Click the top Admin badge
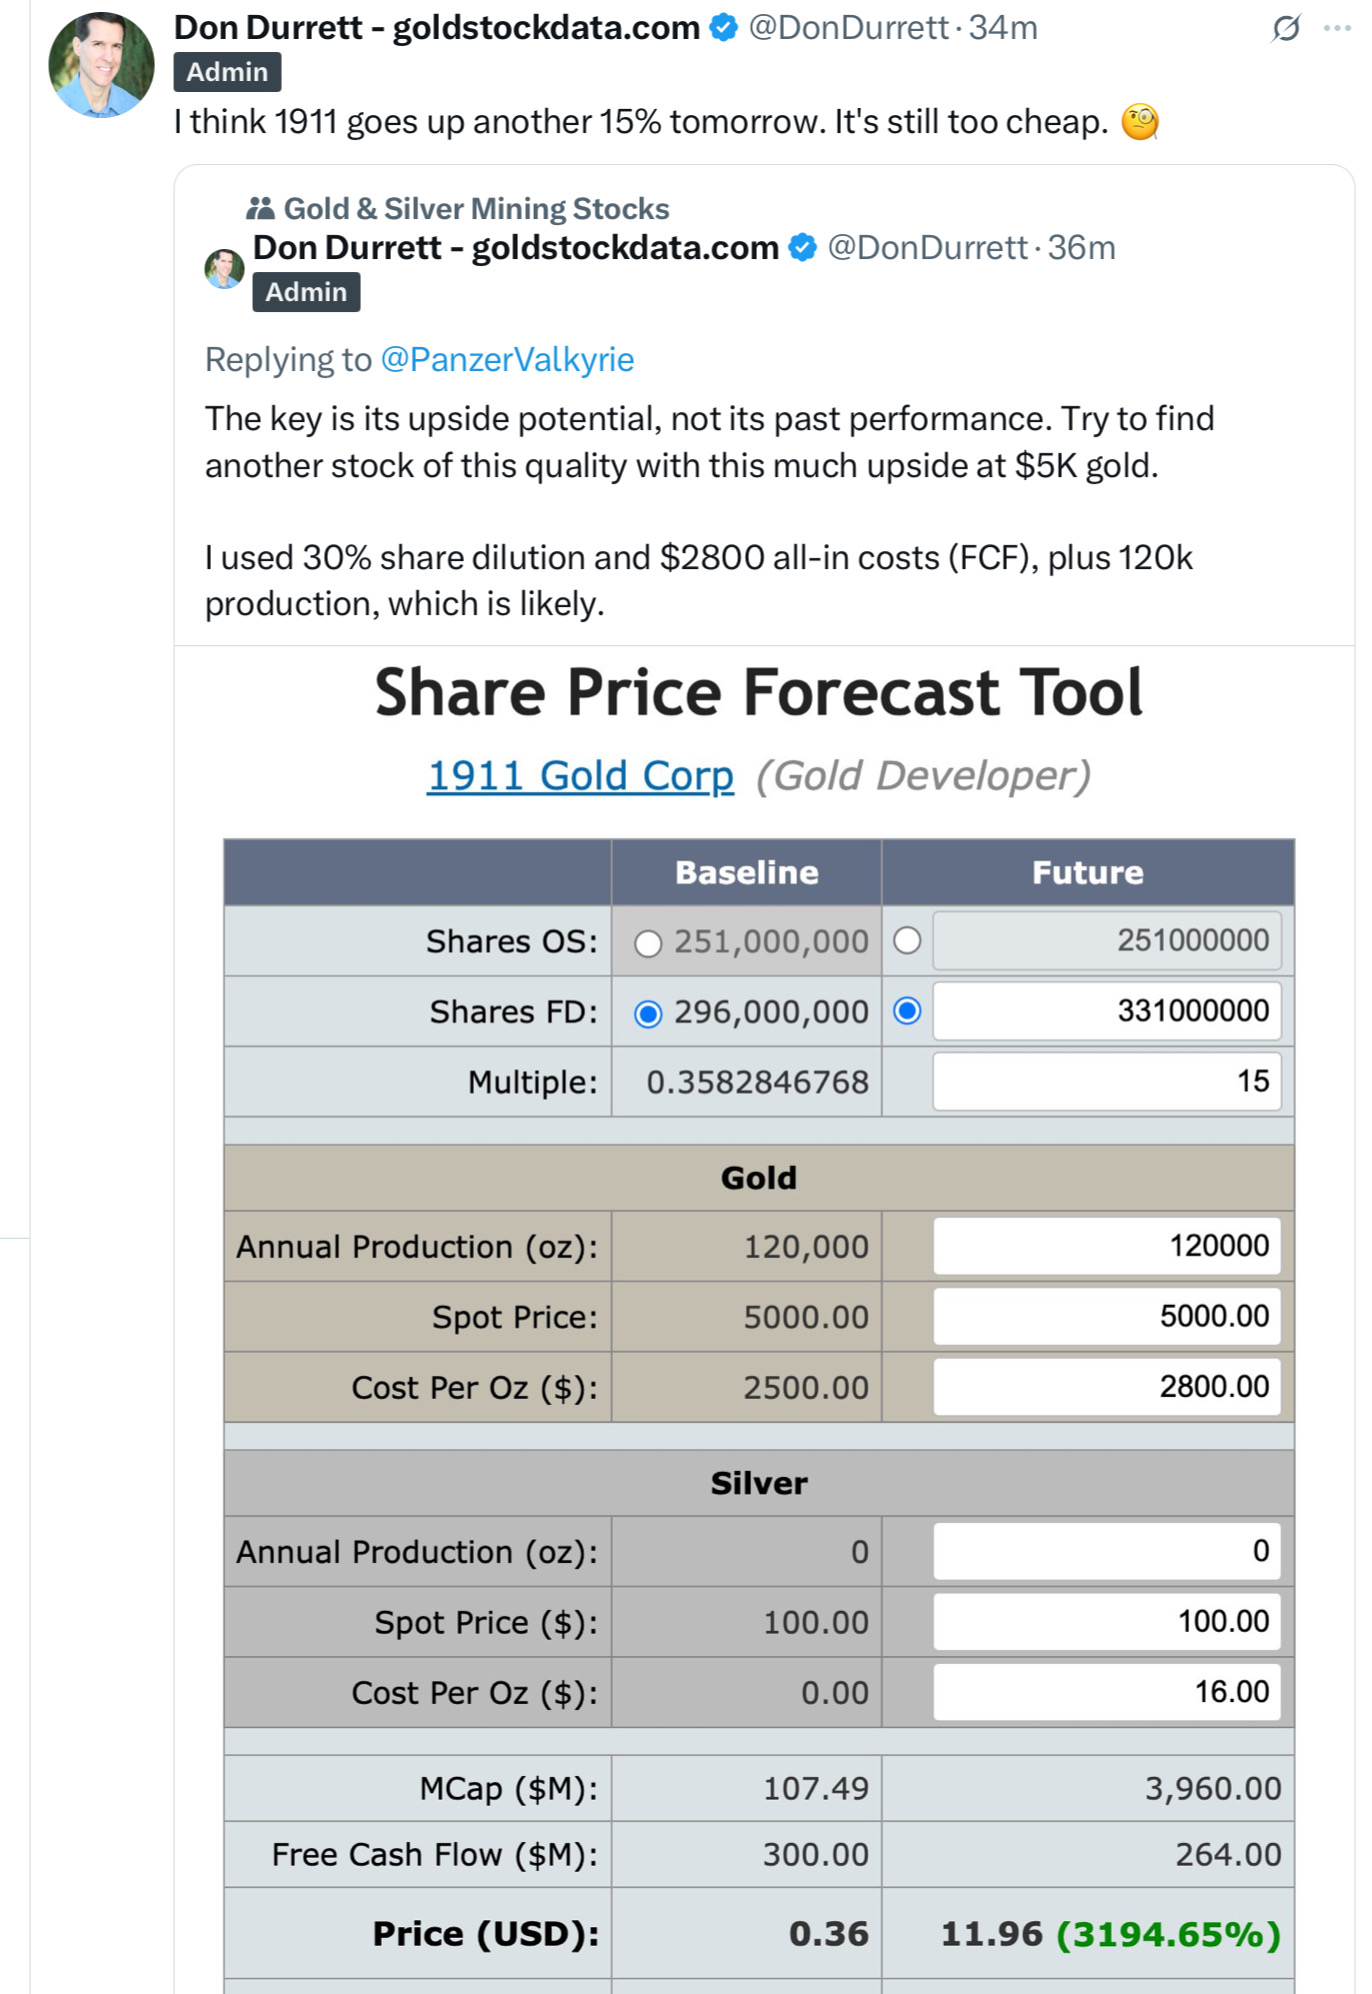Screen dimensions: 1372x1994 tap(227, 72)
